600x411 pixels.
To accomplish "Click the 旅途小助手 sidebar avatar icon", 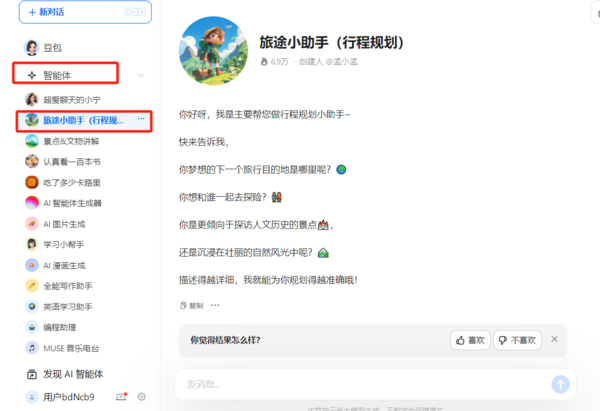I will point(32,120).
